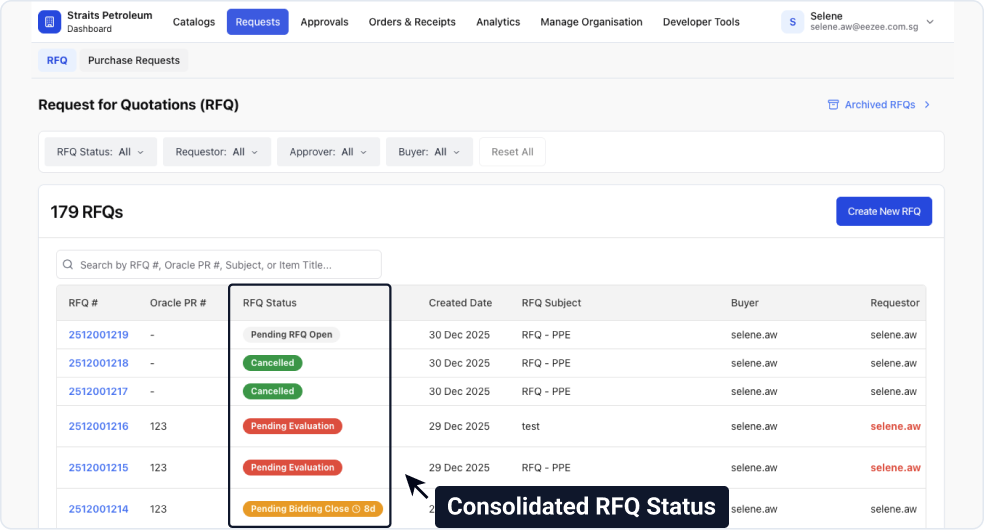The height and width of the screenshot is (530, 984).
Task: Open the Requestor filter dropdown
Action: (217, 152)
